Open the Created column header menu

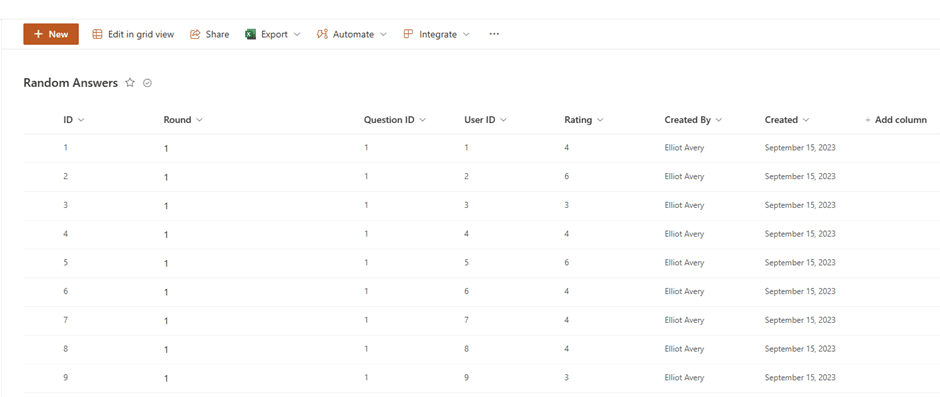coord(787,120)
